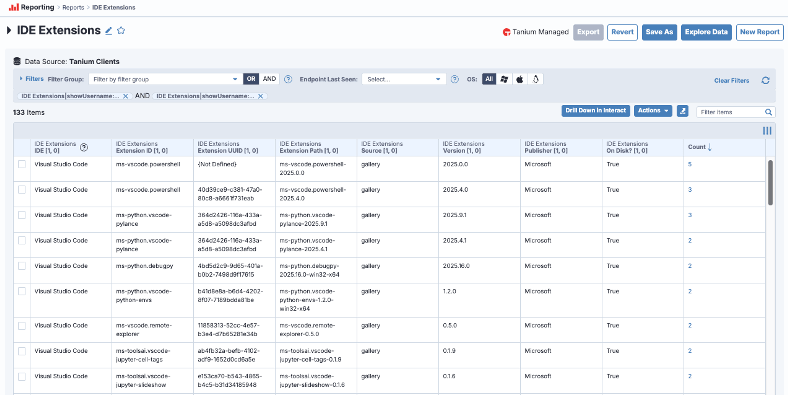This screenshot has width=788, height=395.
Task: Favorite the report with the star icon
Action: (121, 31)
